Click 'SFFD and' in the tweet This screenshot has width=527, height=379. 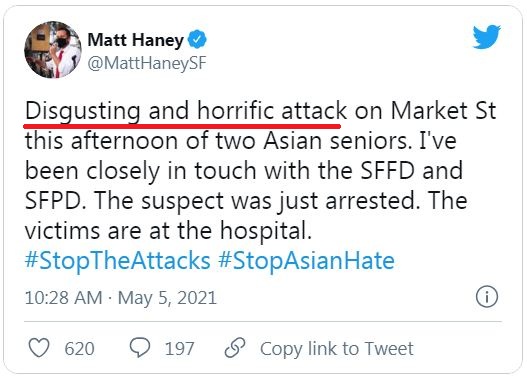click(x=412, y=171)
